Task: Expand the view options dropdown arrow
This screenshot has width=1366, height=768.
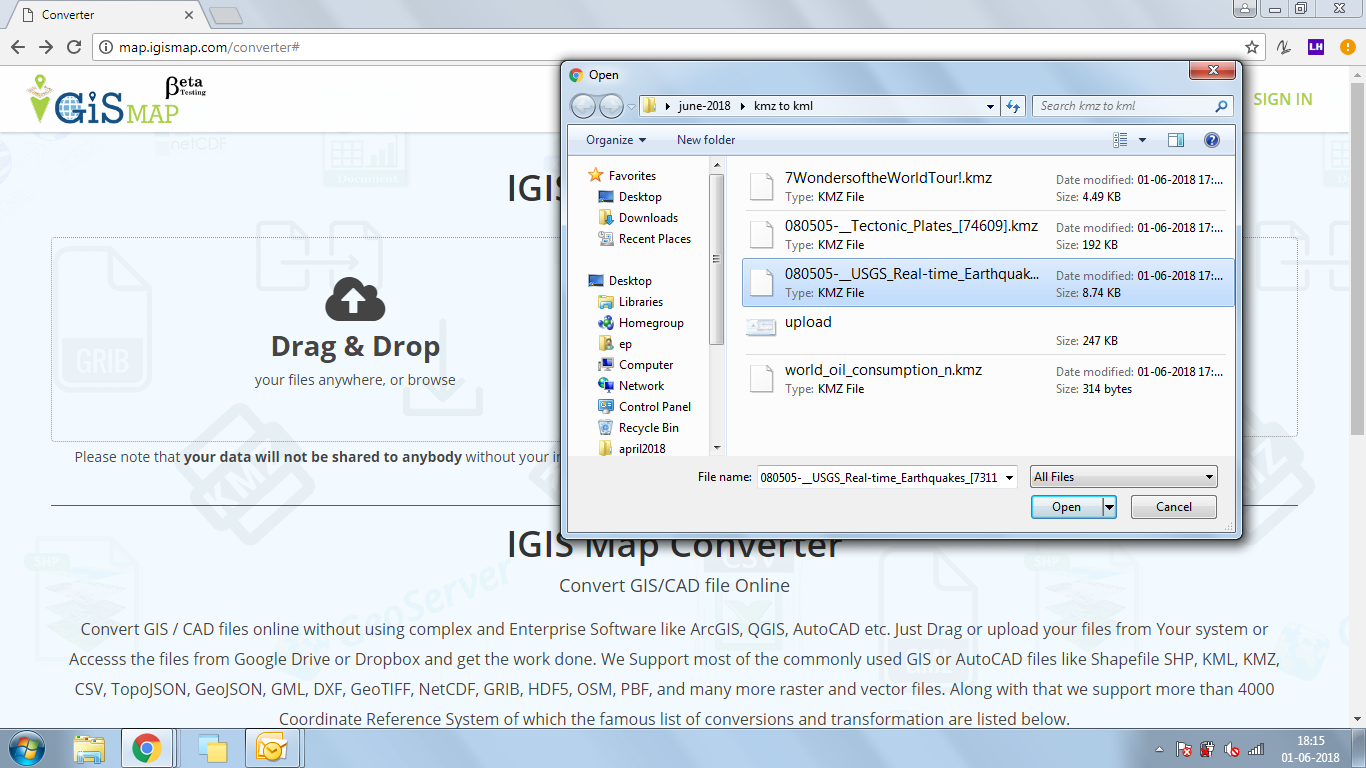Action: click(x=1142, y=140)
